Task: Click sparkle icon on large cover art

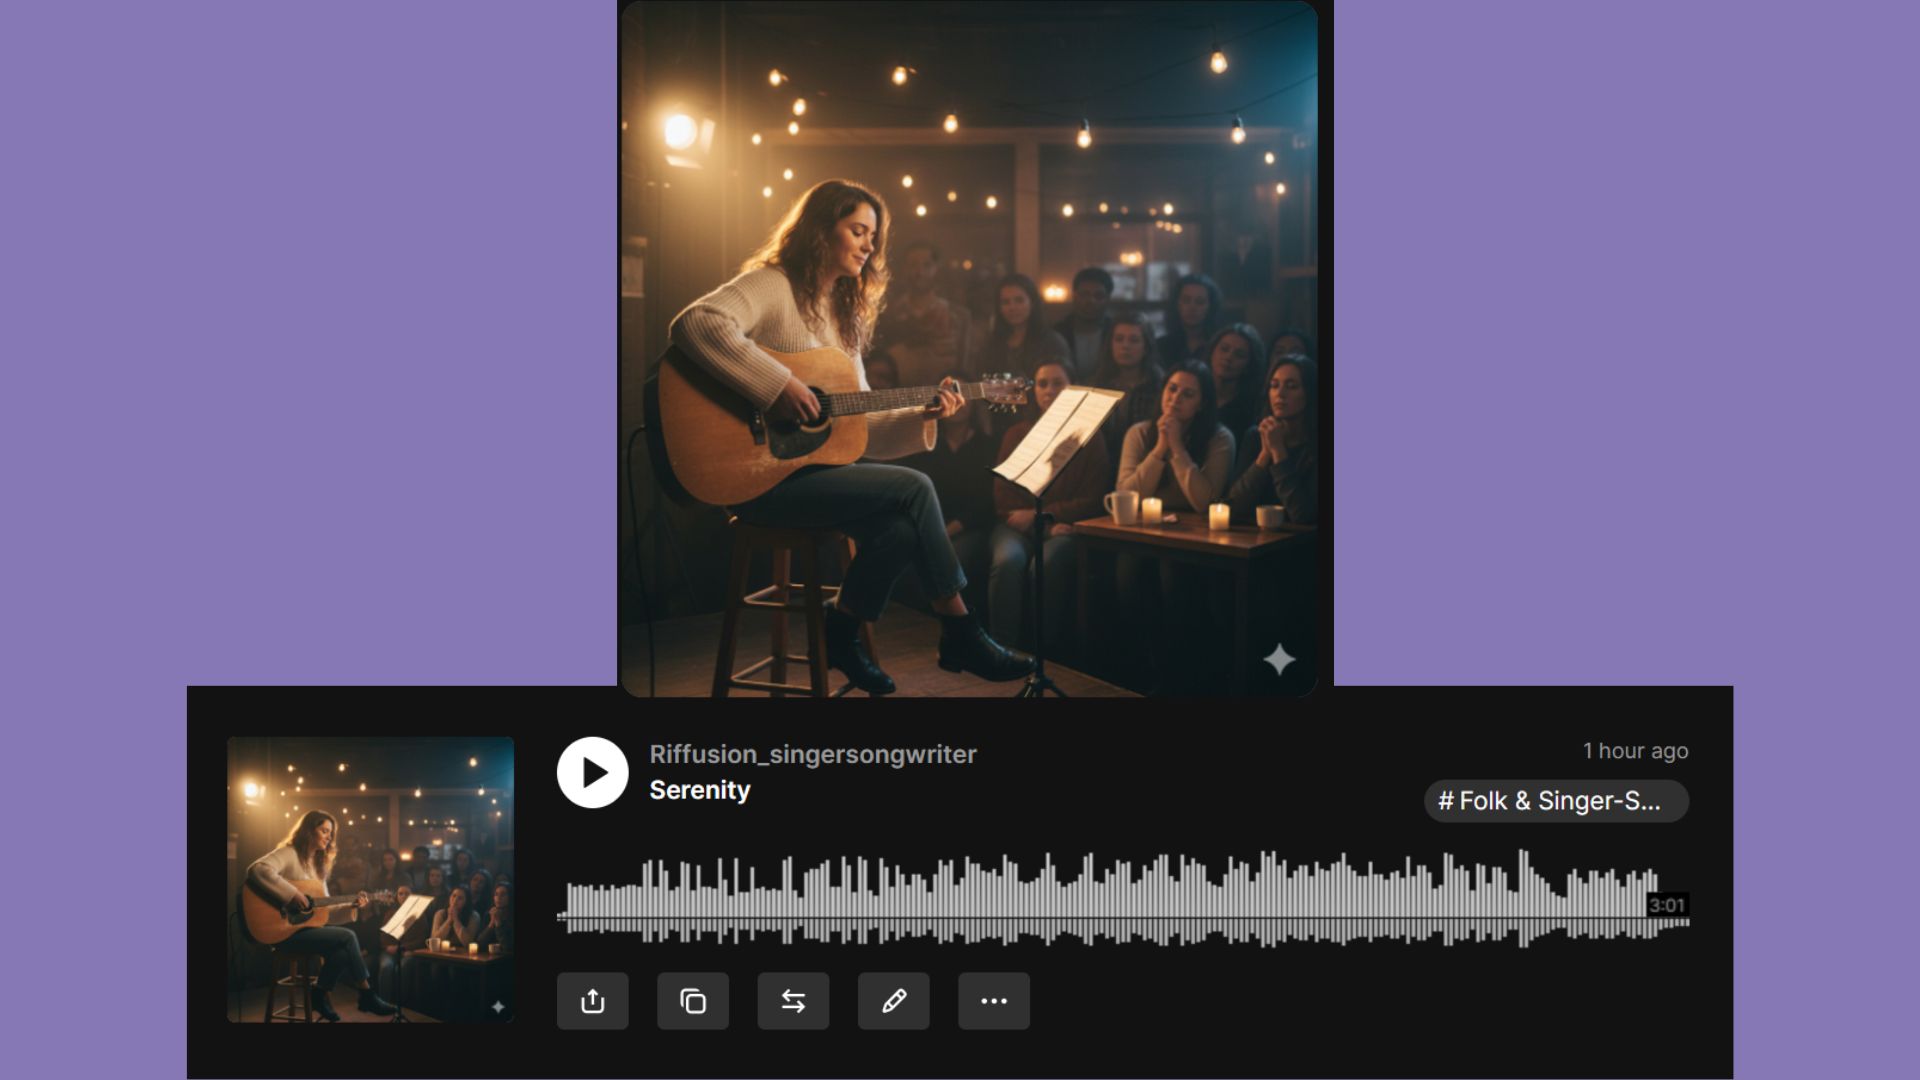Action: [x=1279, y=660]
